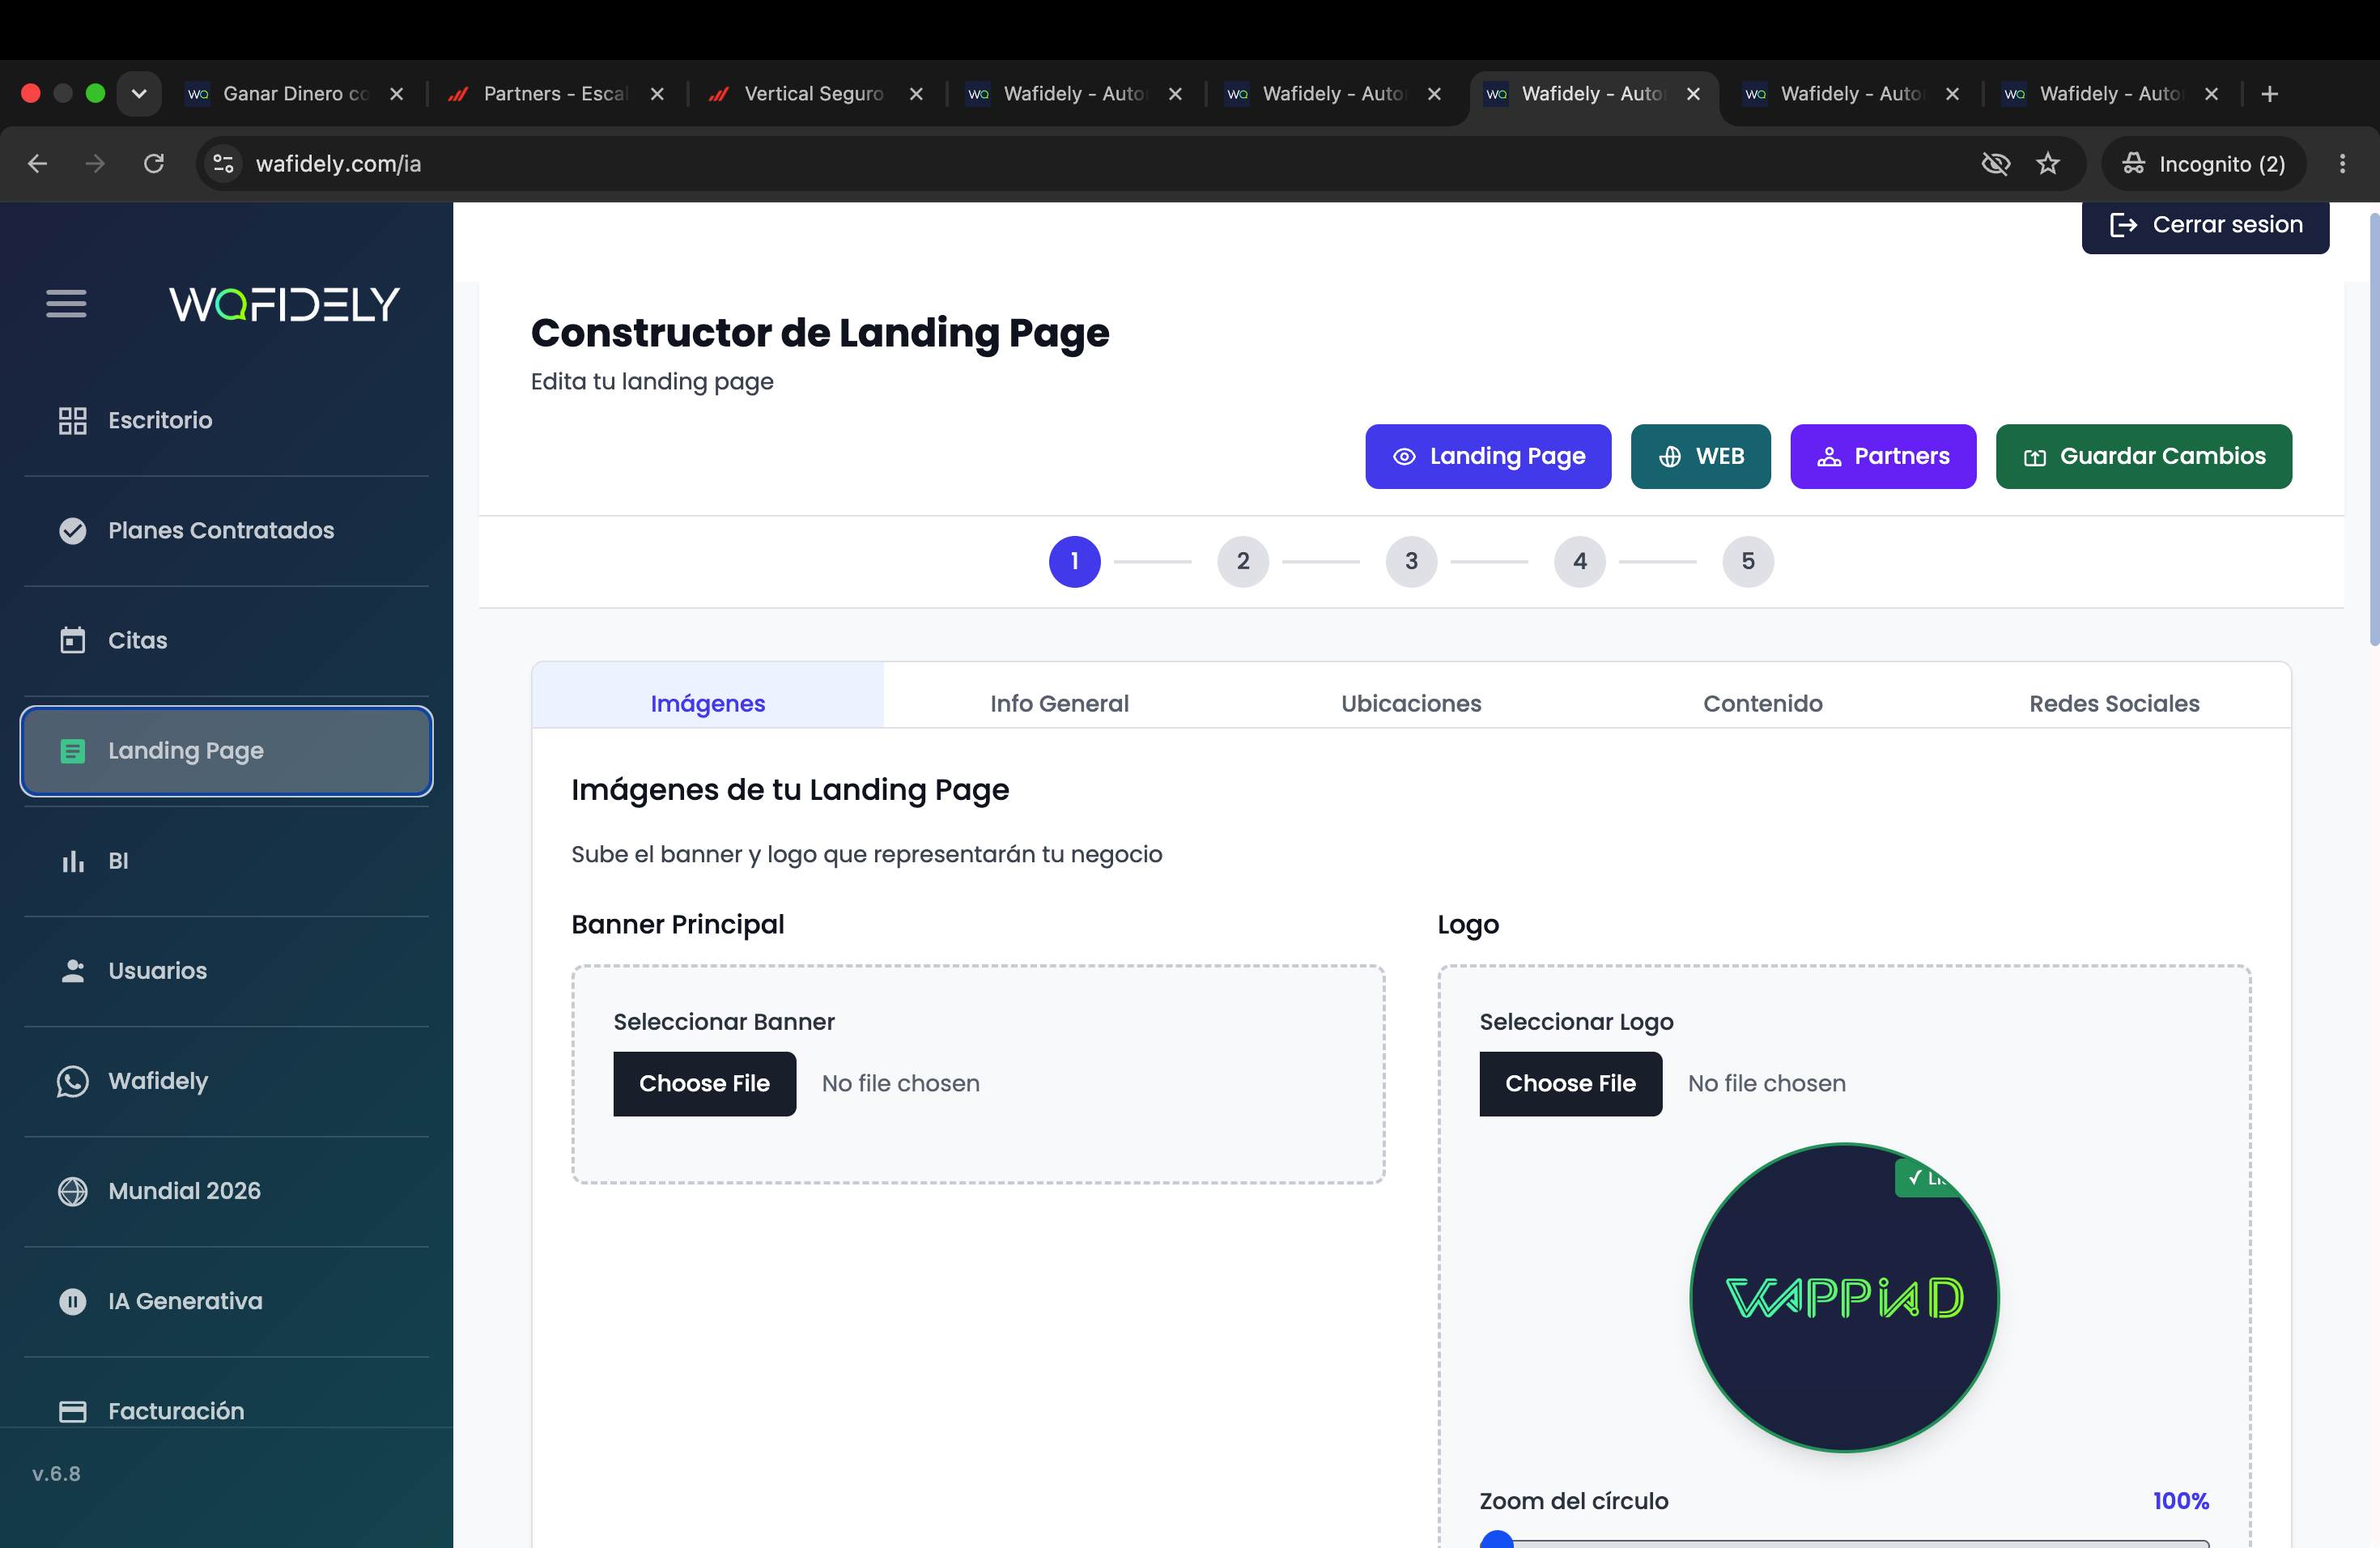Open Mundial 2026 sidebar entry
The width and height of the screenshot is (2380, 1548).
(x=226, y=1191)
